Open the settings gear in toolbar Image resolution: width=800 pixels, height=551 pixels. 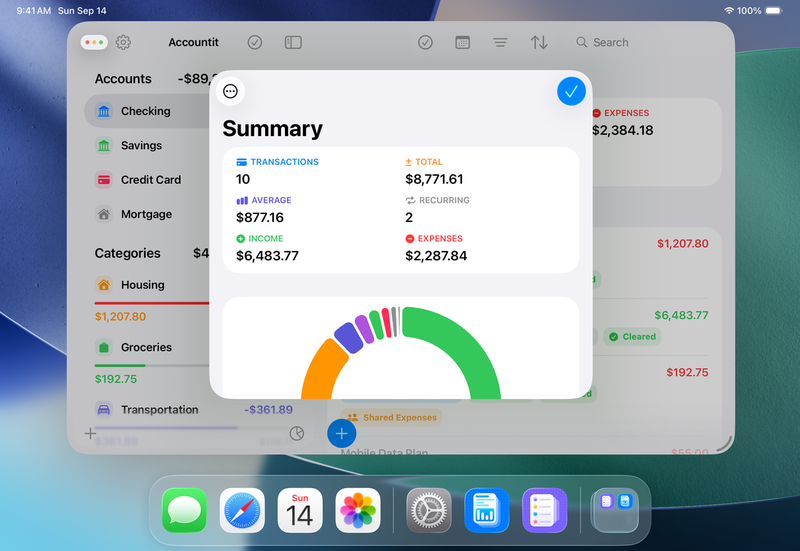pyautogui.click(x=123, y=43)
